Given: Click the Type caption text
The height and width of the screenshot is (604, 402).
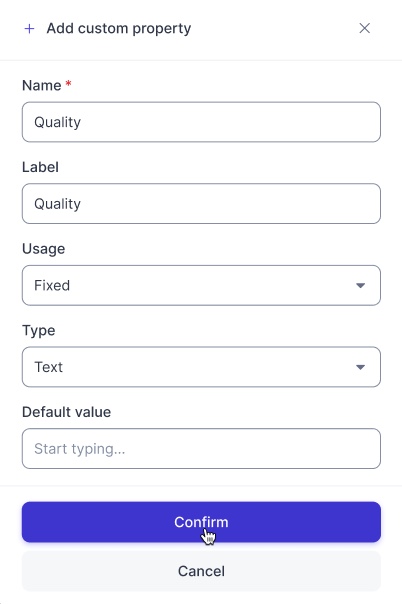Looking at the screenshot, I should [39, 331].
